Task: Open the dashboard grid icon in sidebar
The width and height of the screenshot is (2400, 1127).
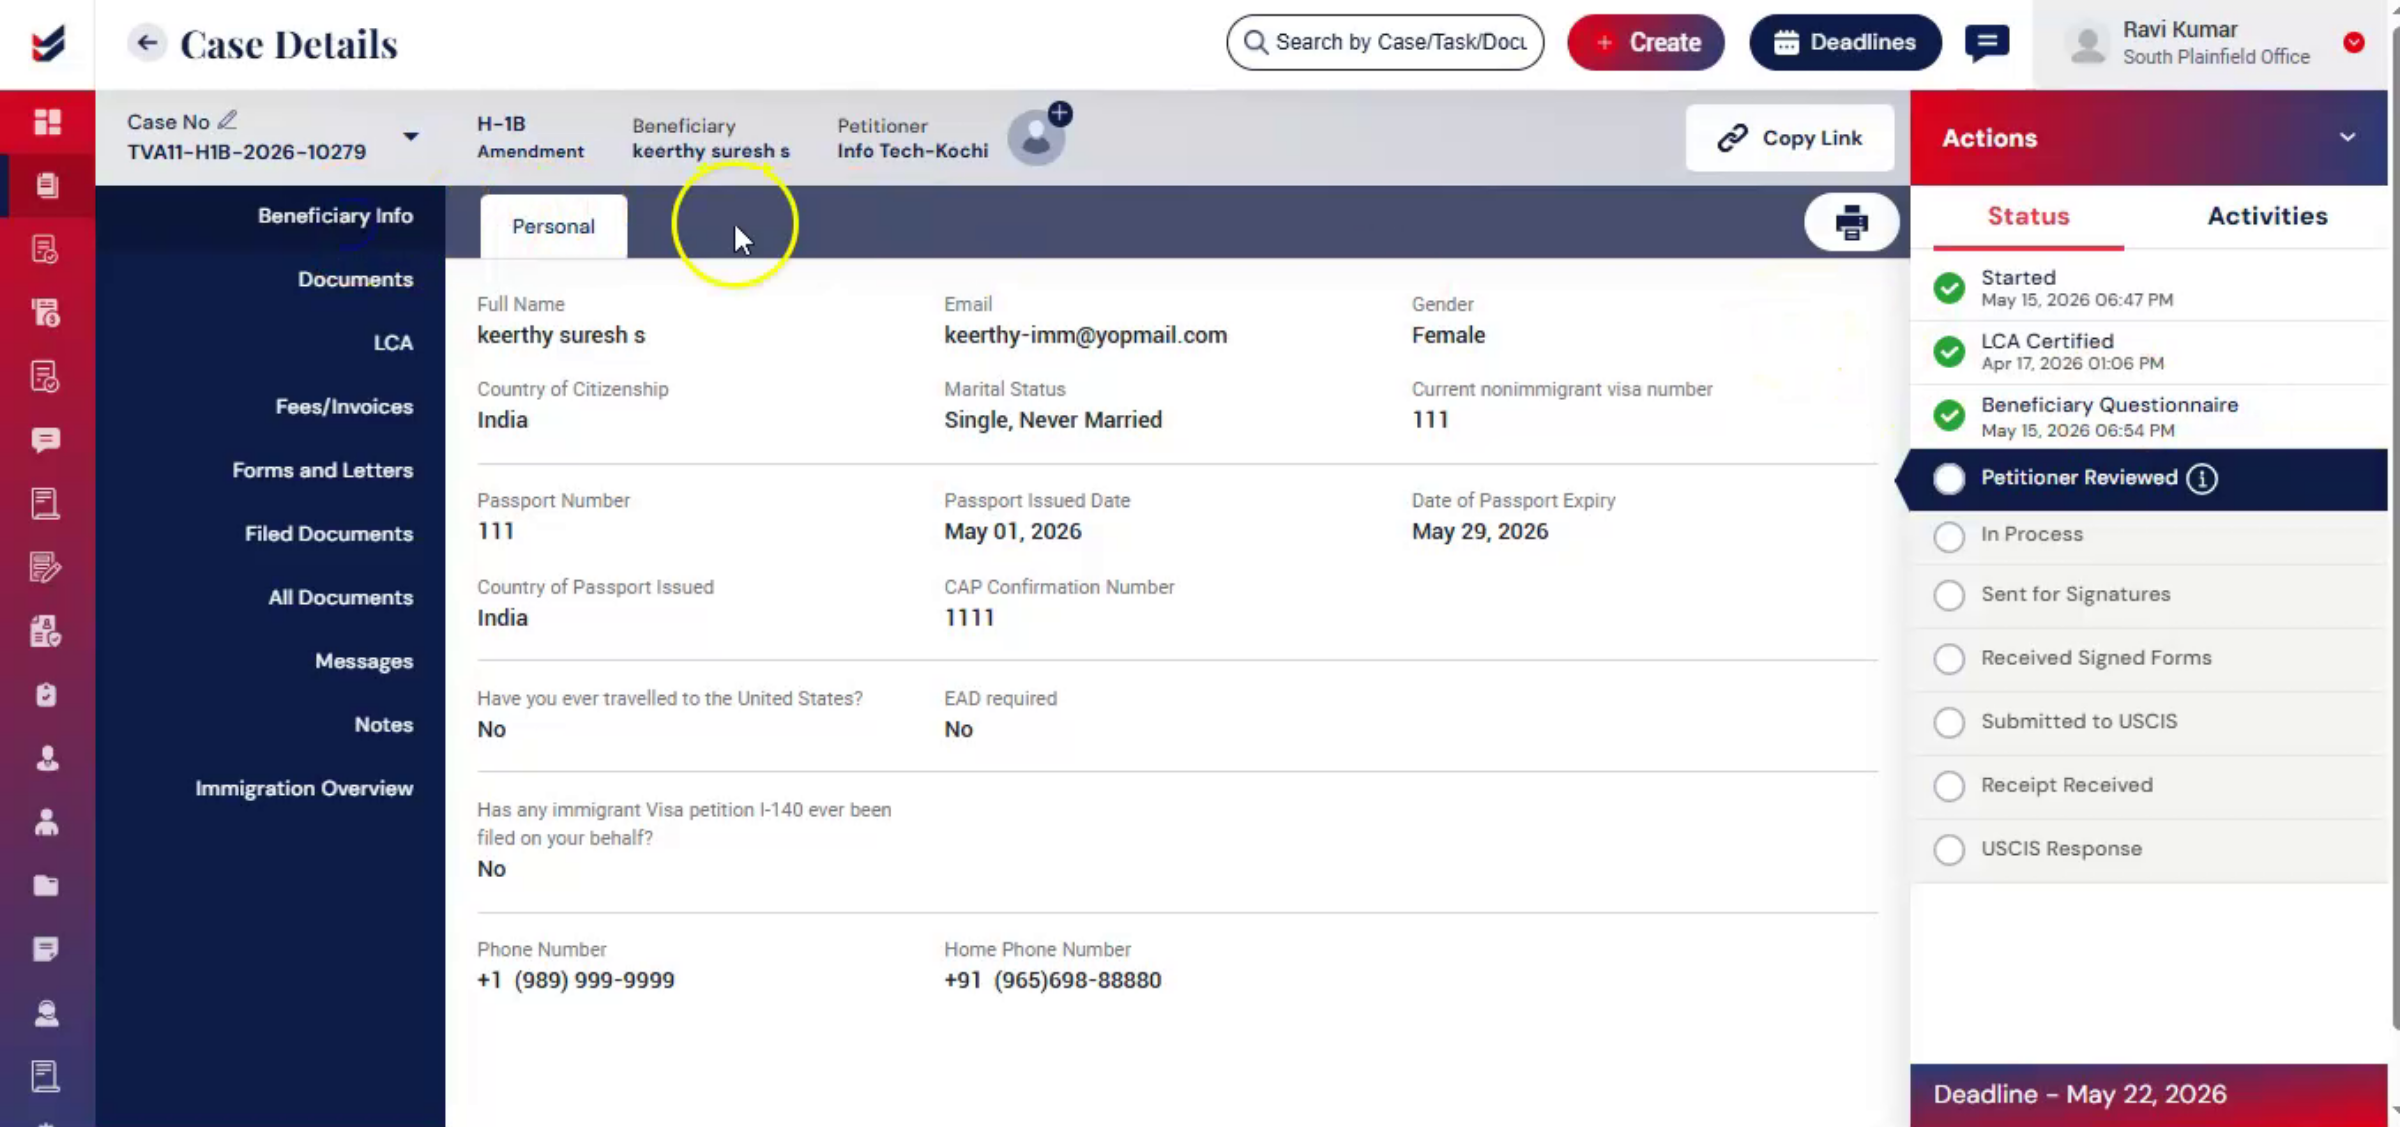Action: pyautogui.click(x=47, y=122)
